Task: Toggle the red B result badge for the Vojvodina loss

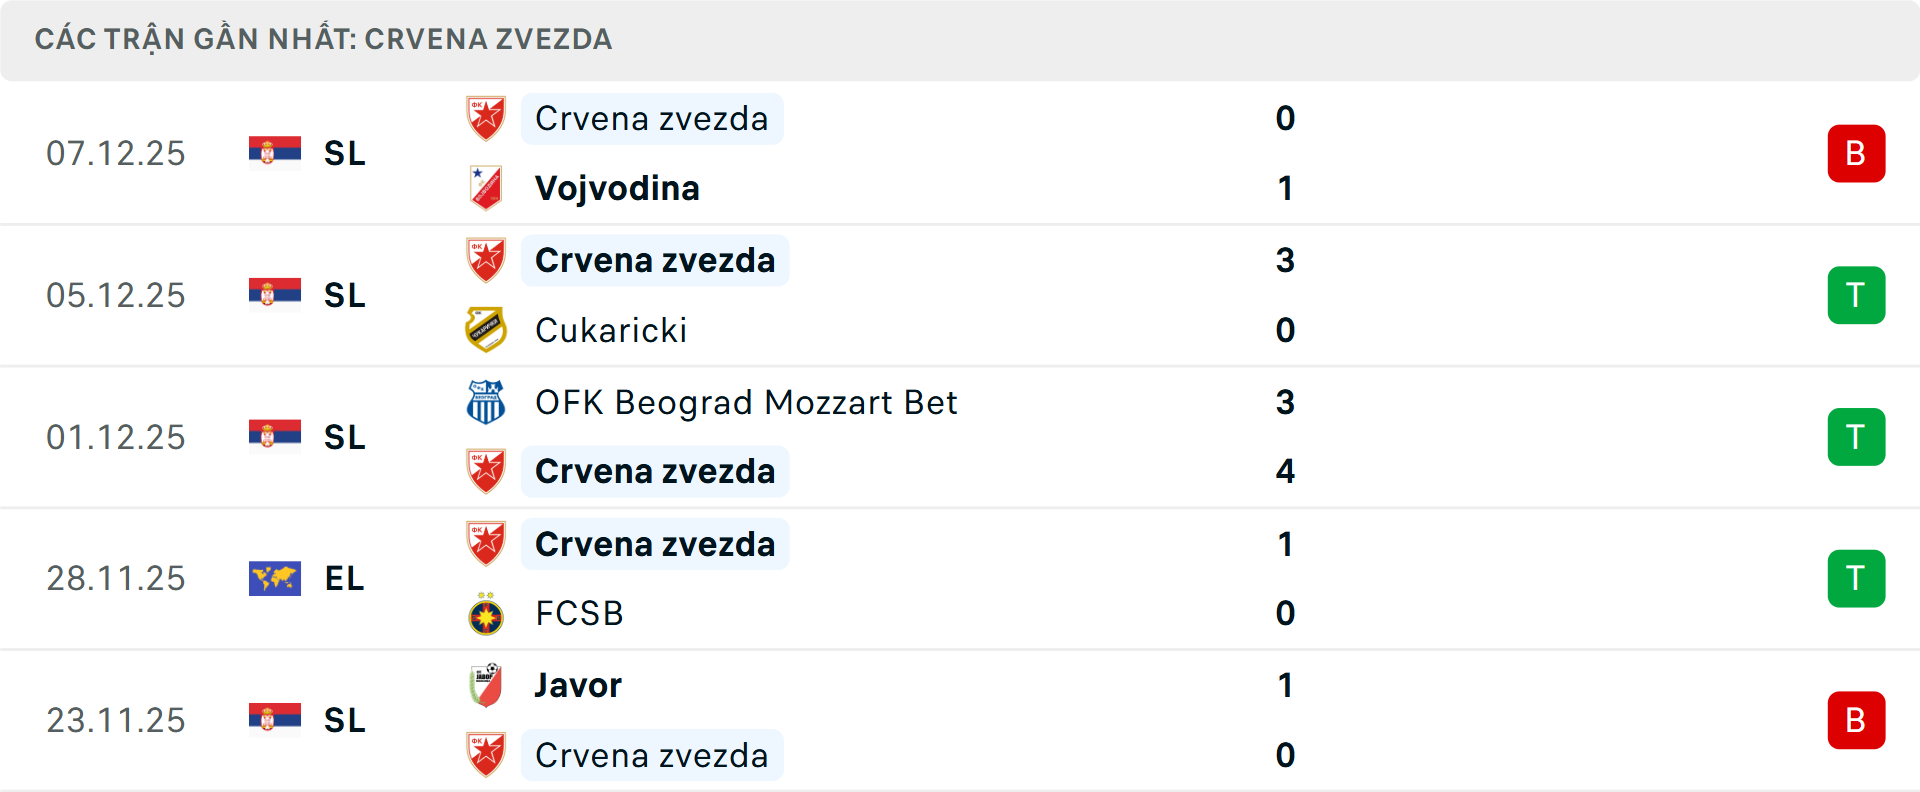Action: (x=1856, y=152)
